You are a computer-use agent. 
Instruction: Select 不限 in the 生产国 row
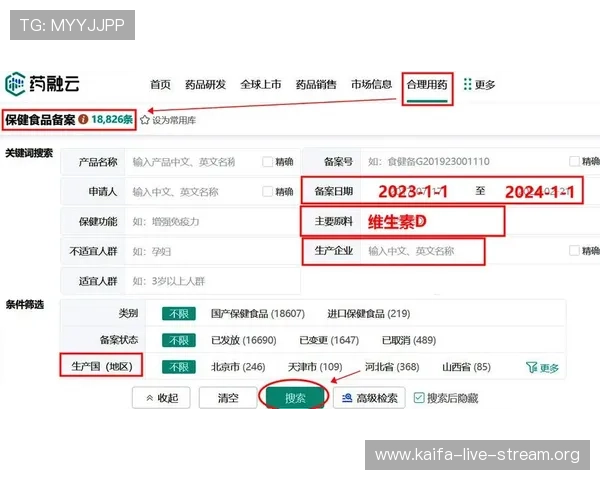pos(179,367)
